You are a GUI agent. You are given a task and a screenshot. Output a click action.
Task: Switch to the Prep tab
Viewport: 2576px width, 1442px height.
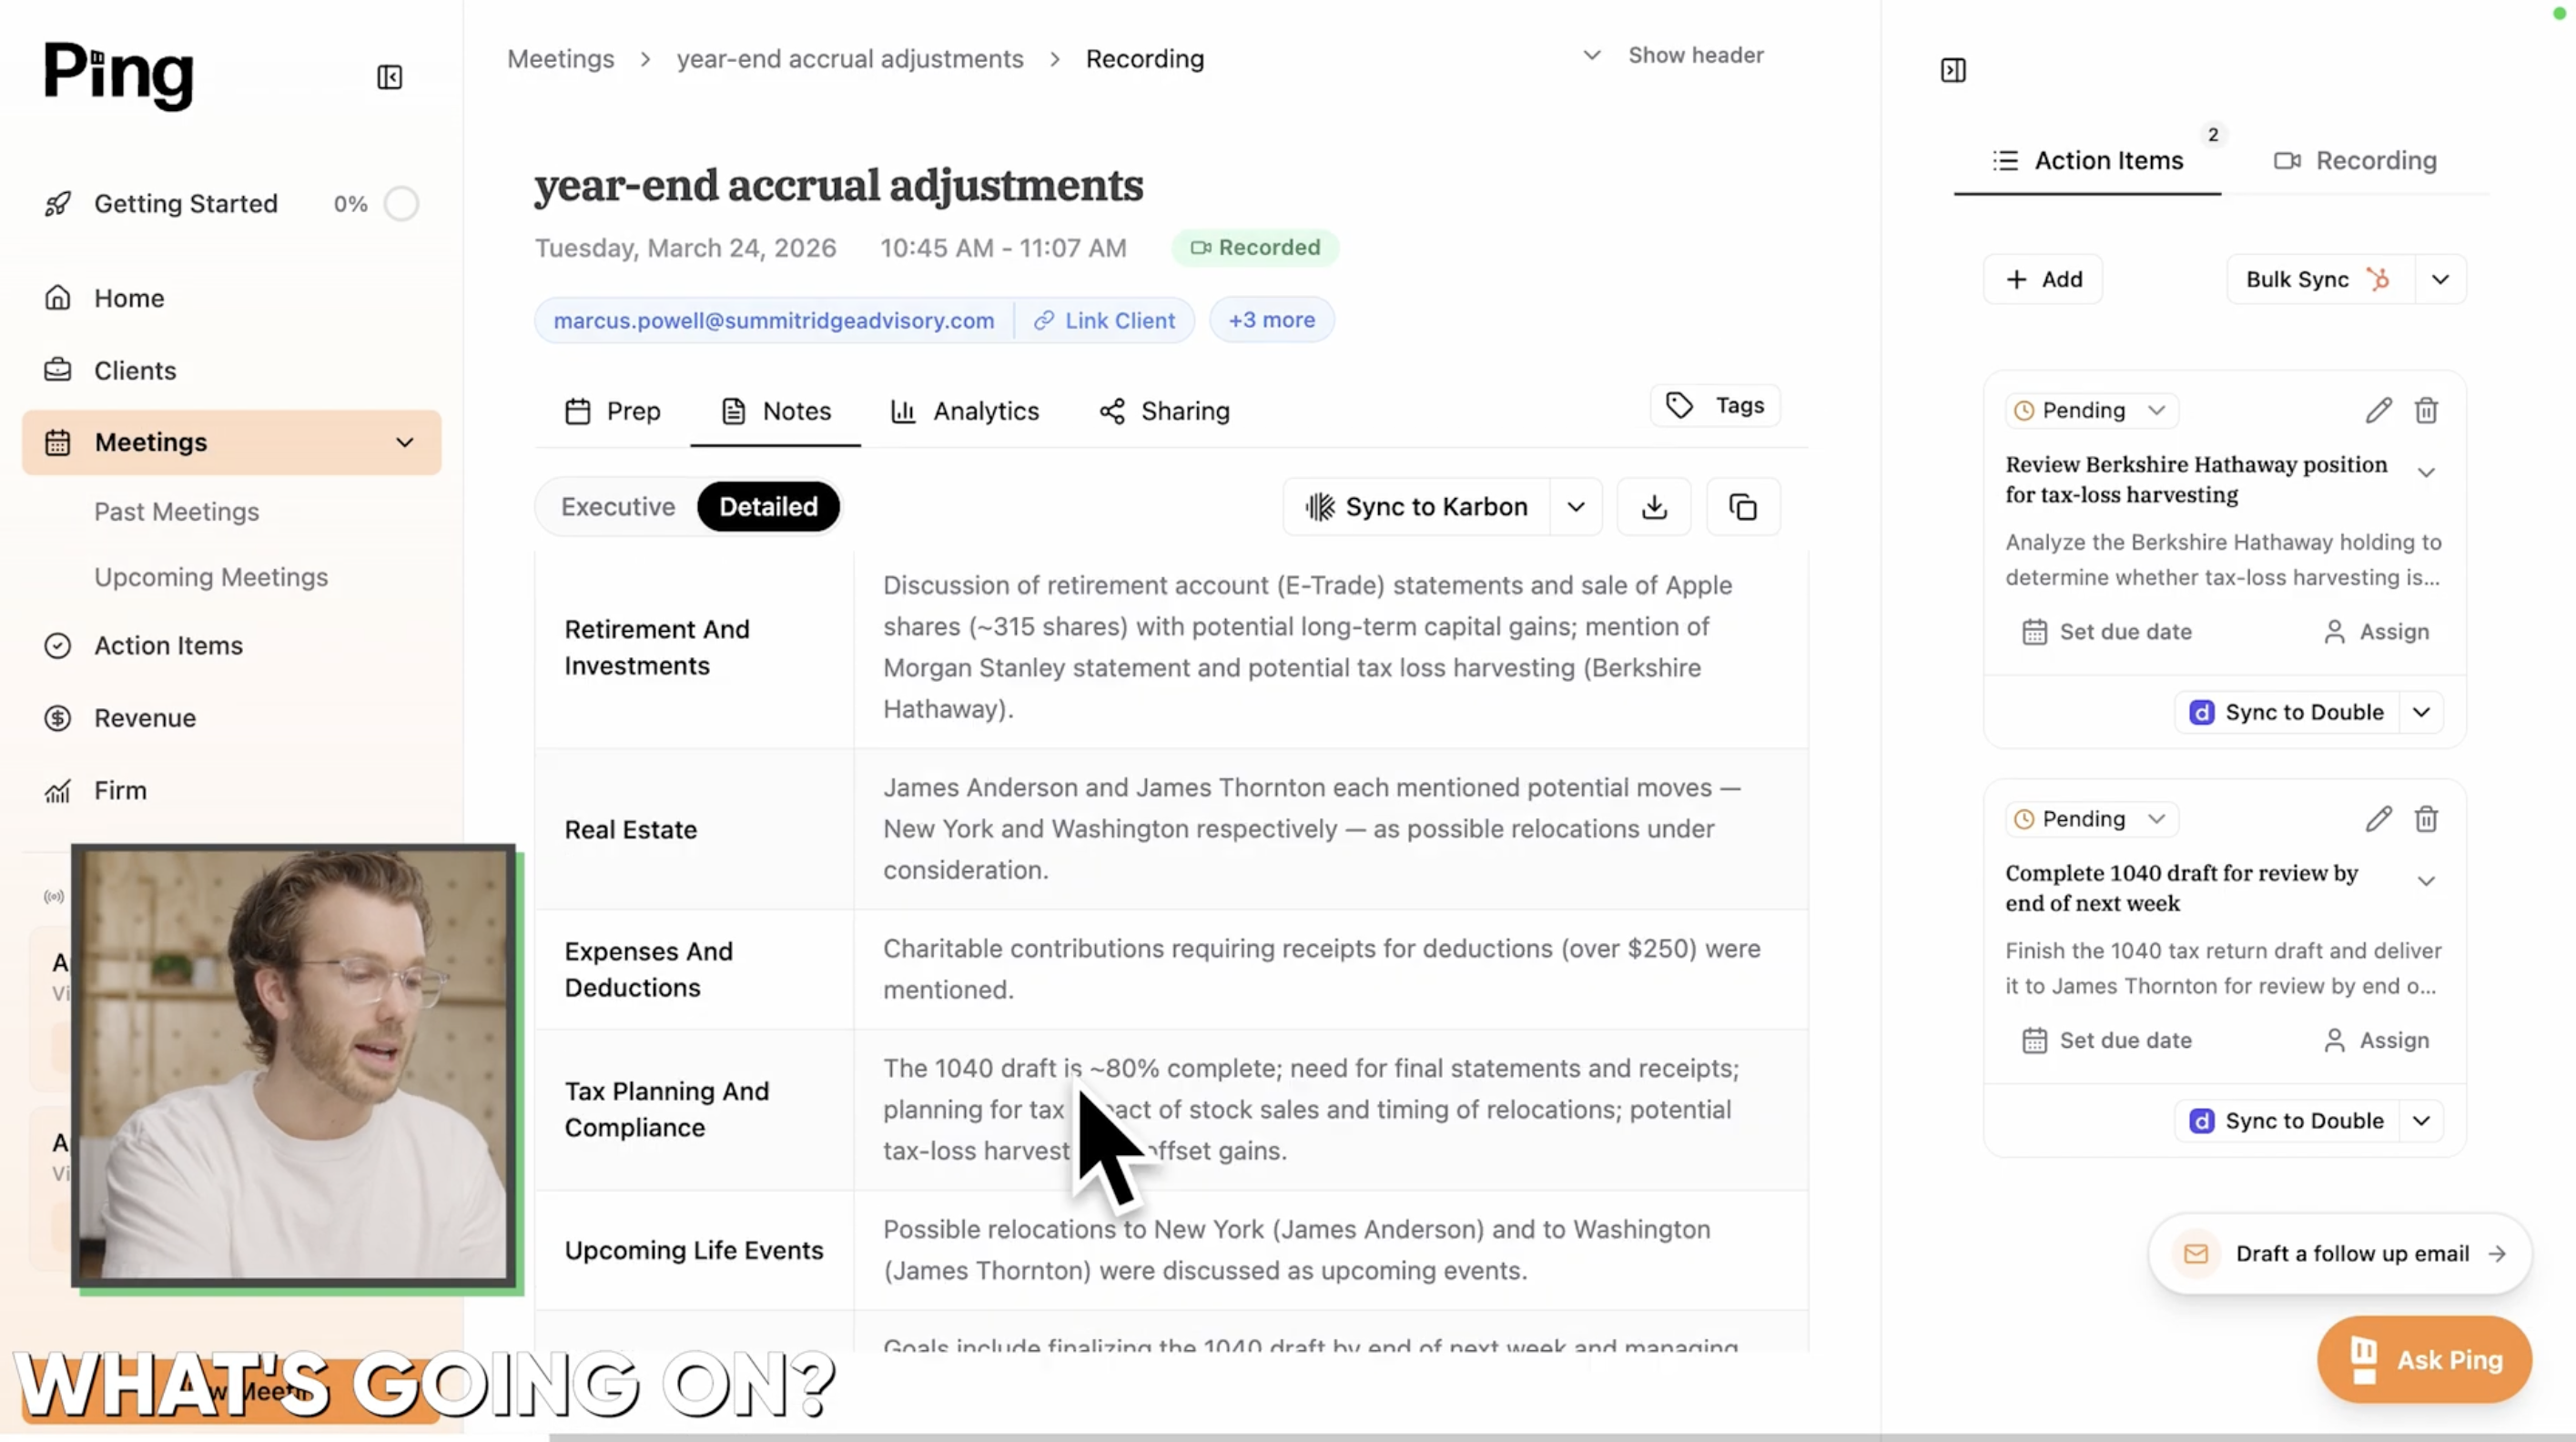point(613,411)
